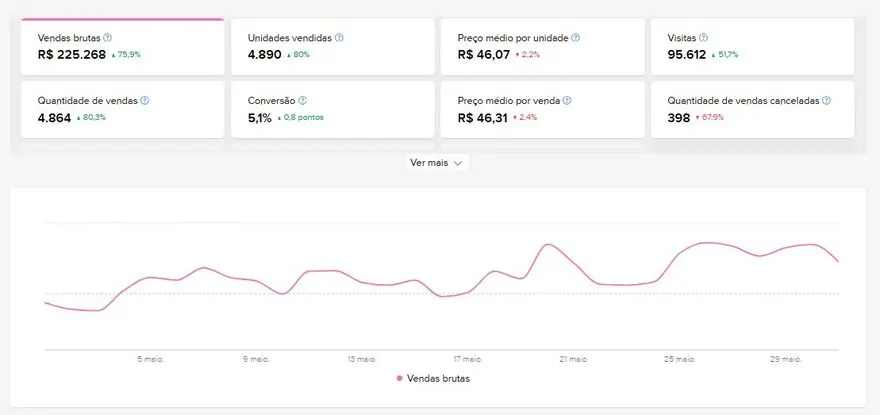Open help icon beside Quantidade de vendas
This screenshot has height=415, width=880.
tap(144, 101)
